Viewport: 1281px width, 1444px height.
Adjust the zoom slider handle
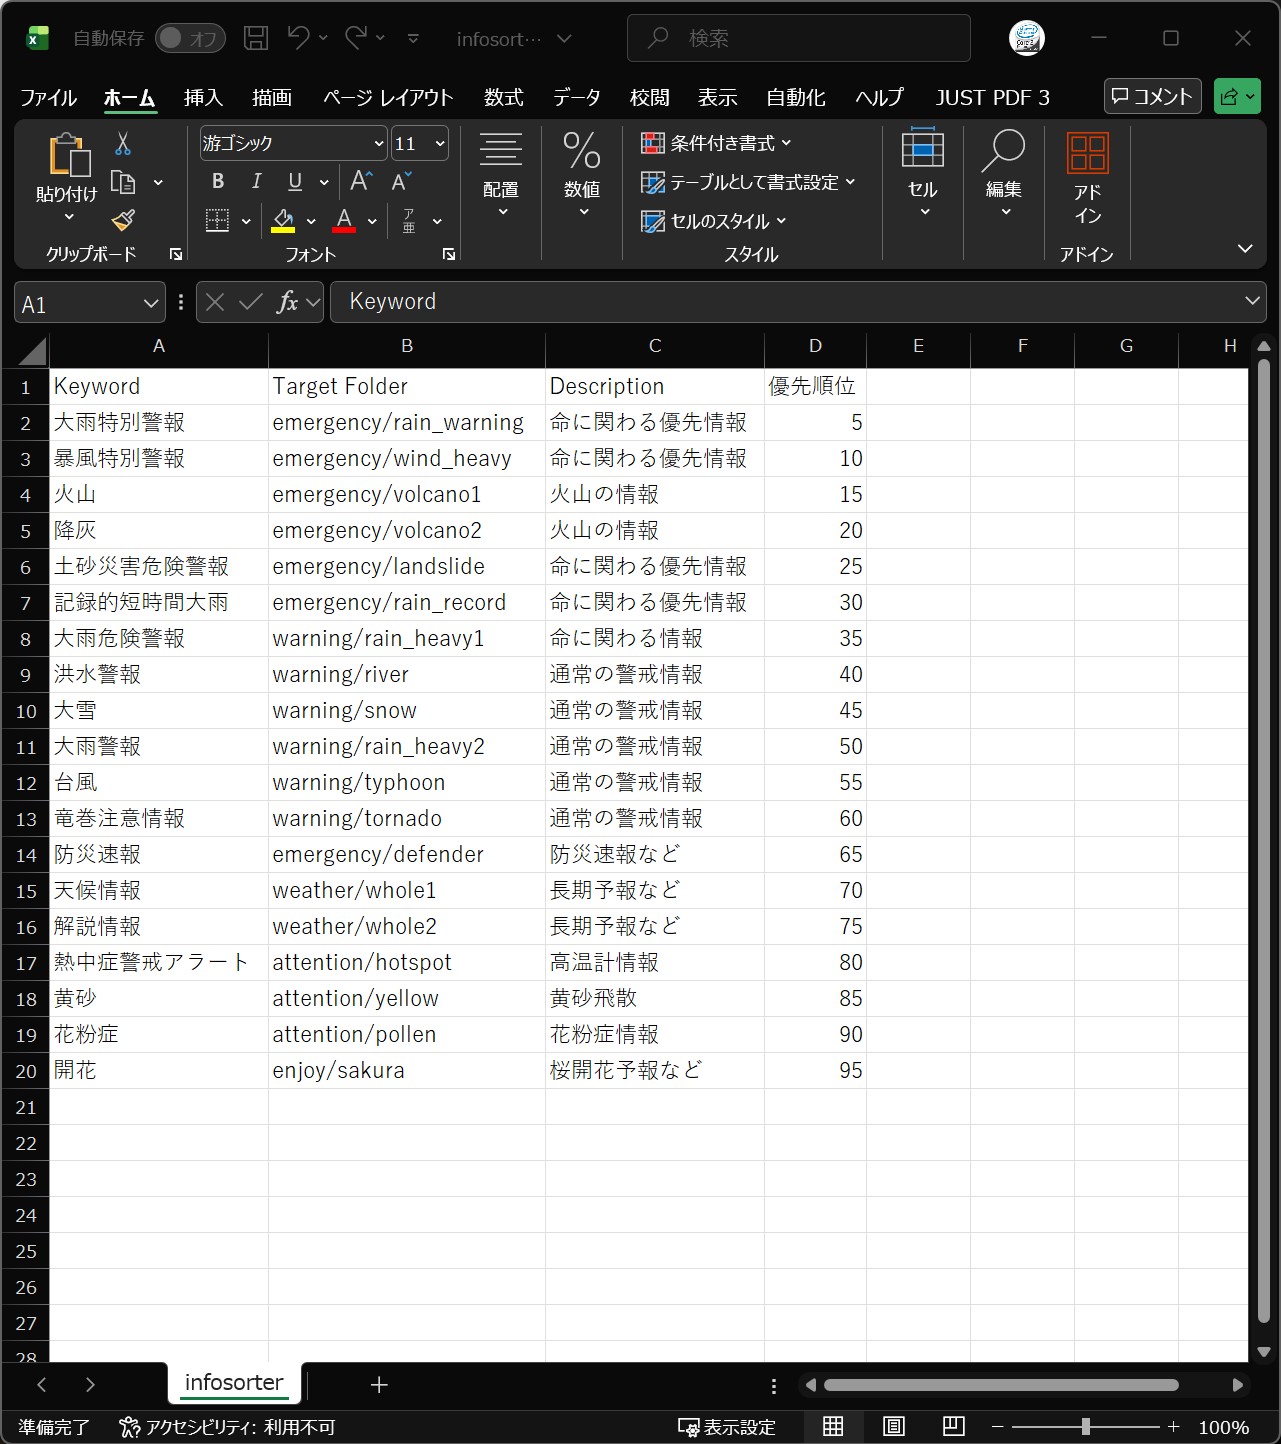[1085, 1427]
